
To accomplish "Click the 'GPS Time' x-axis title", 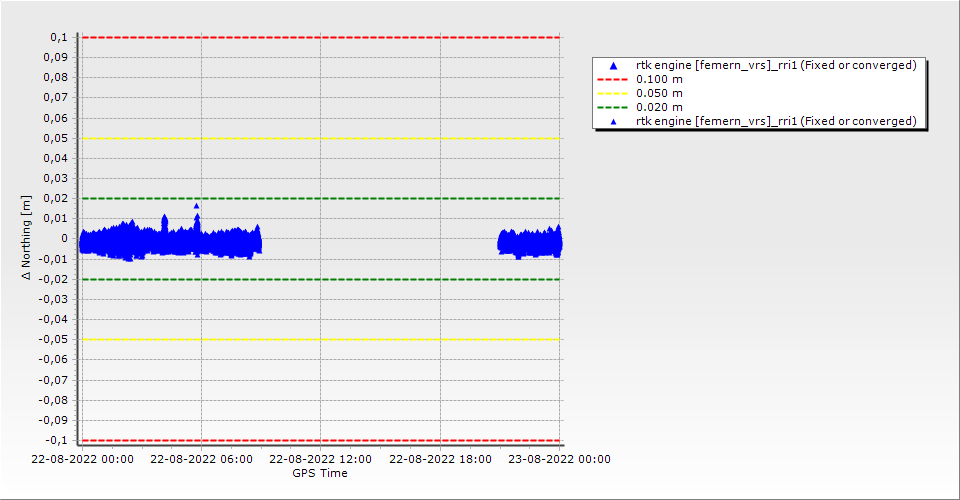I will point(320,473).
